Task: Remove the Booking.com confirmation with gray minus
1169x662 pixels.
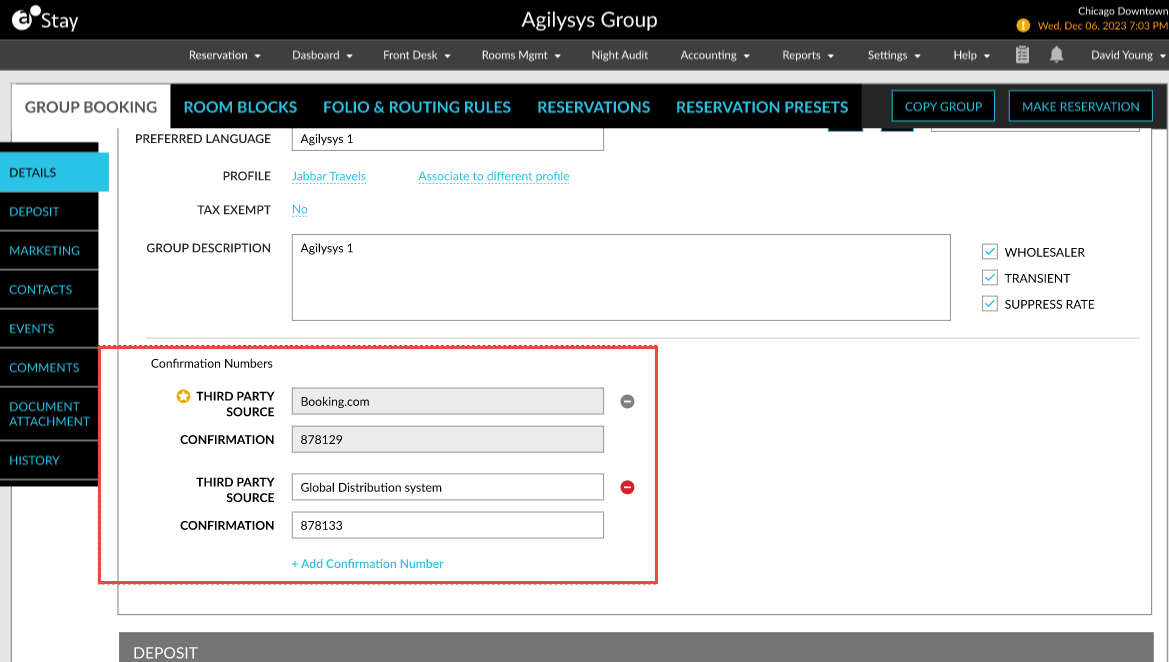Action: click(628, 401)
